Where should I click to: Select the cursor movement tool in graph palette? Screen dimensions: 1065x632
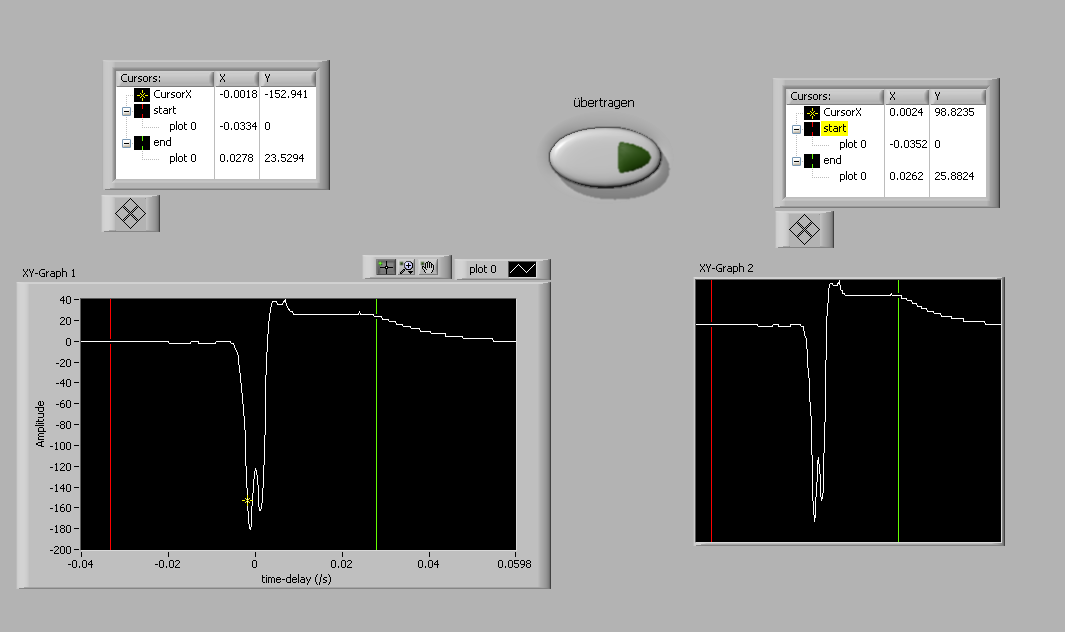386,268
